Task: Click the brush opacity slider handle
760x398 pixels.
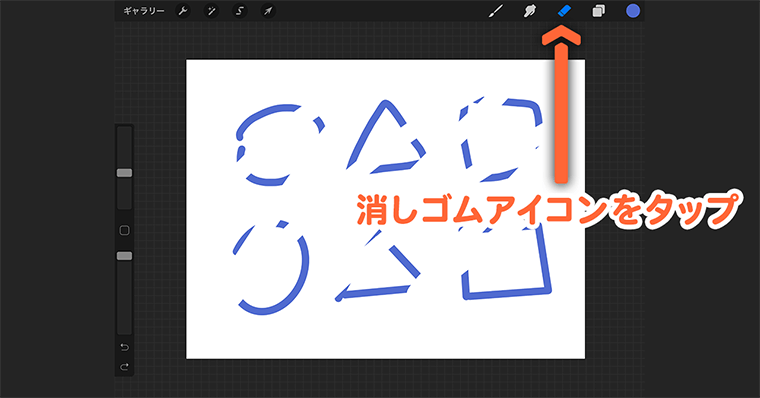Action: pos(125,256)
